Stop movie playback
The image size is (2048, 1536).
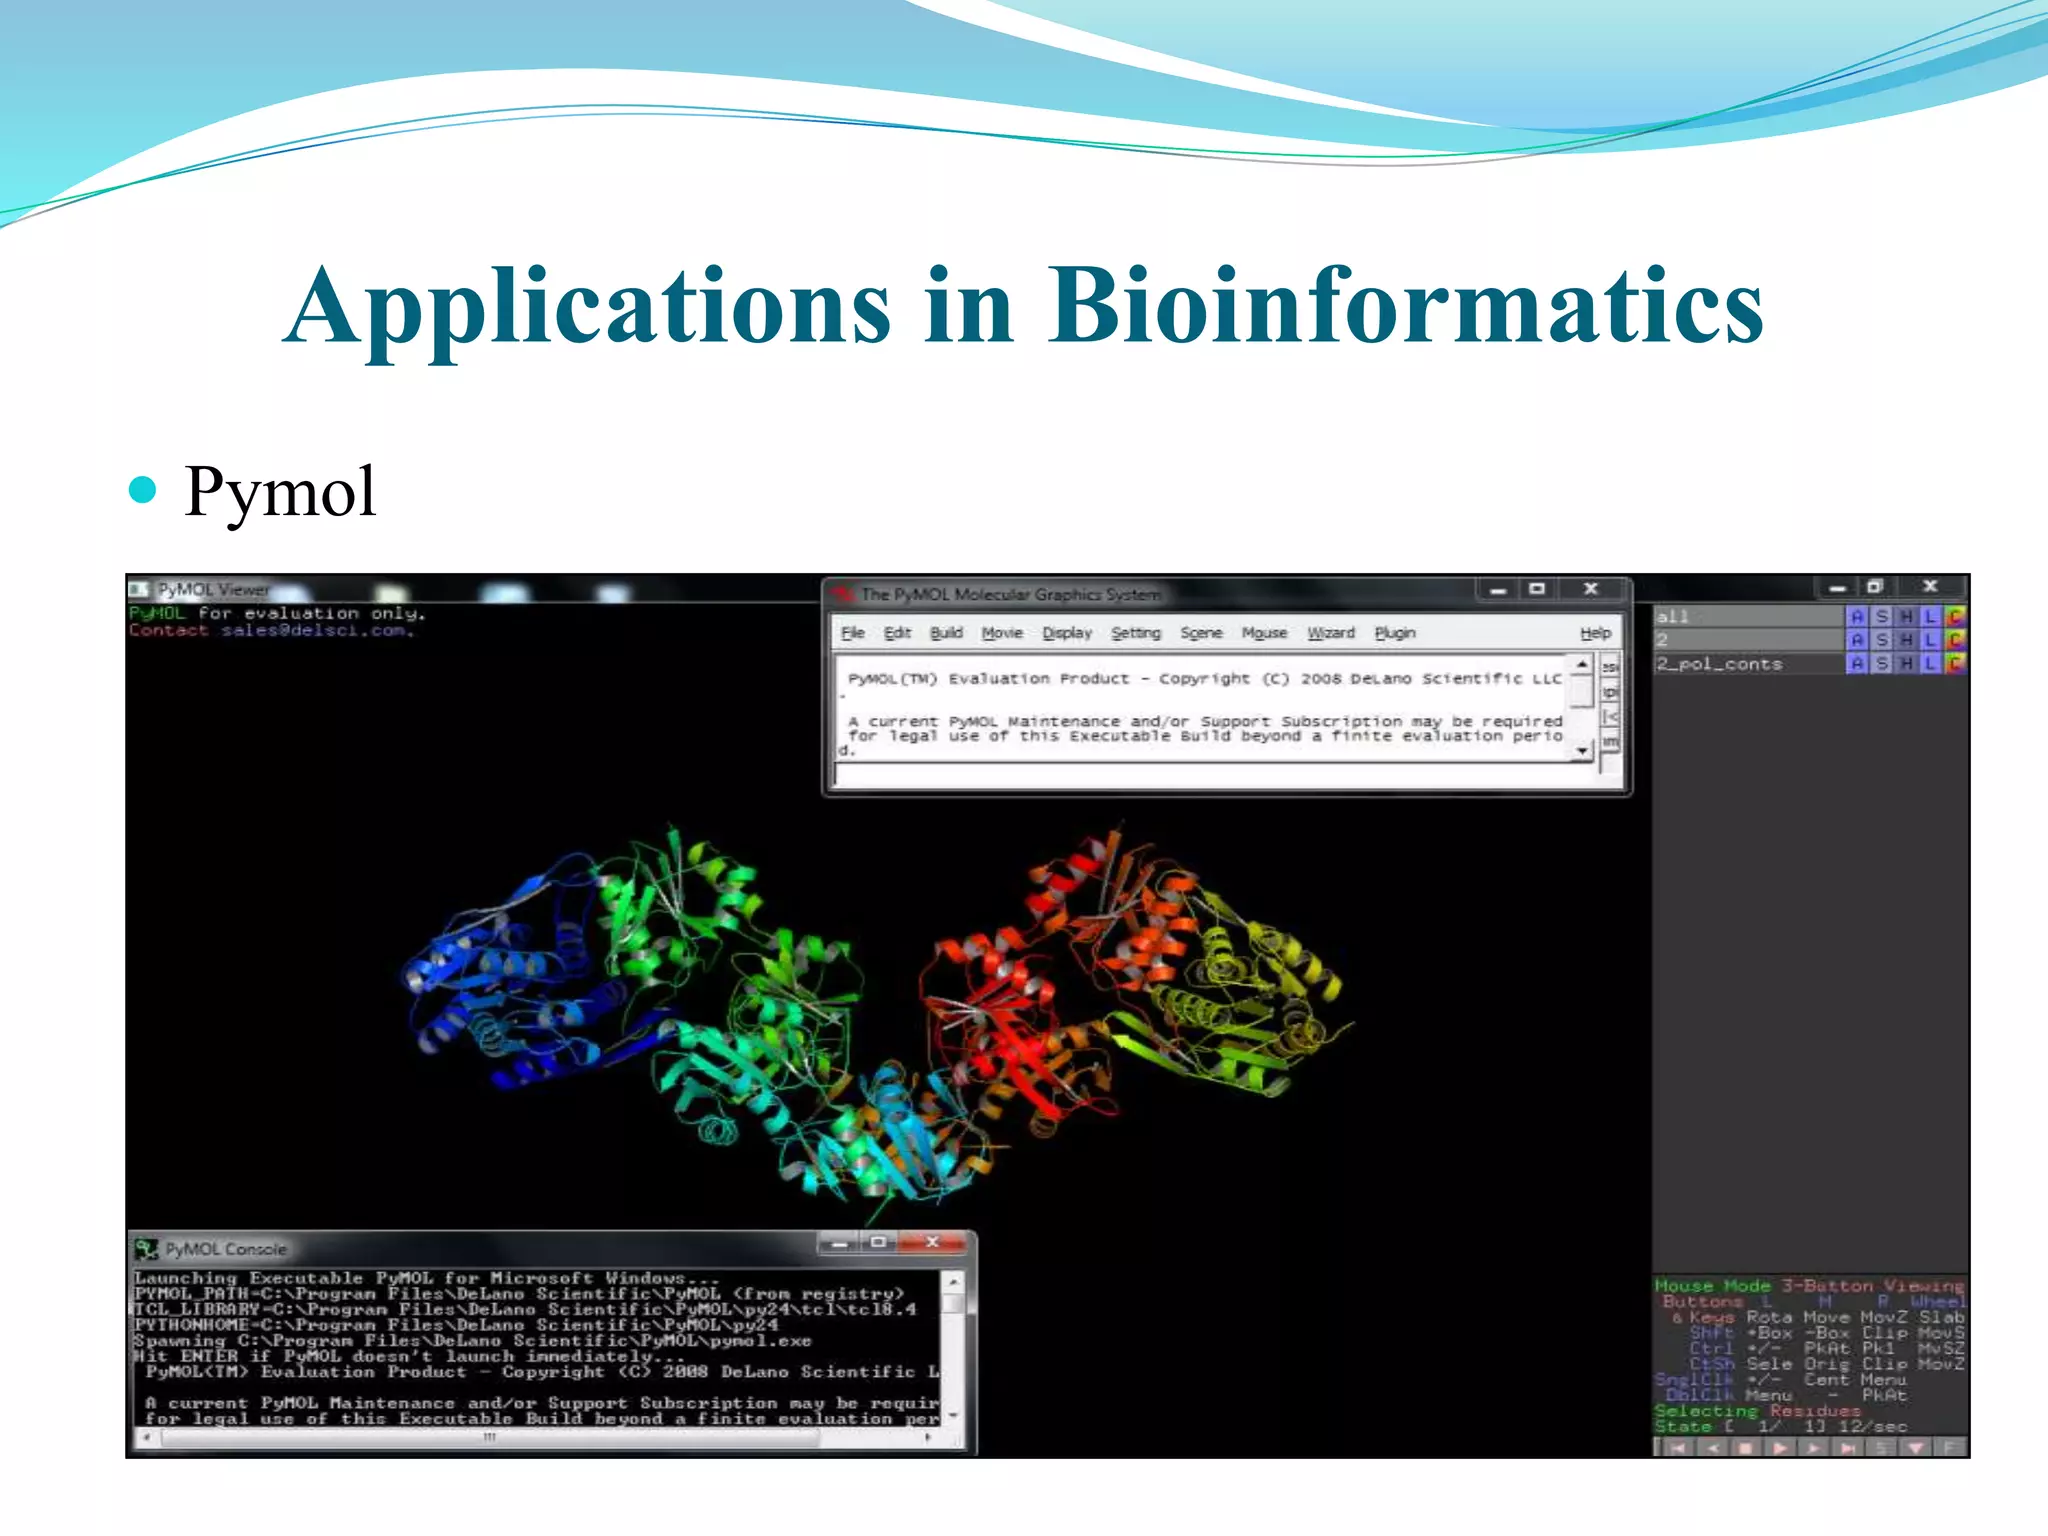[x=1746, y=1447]
